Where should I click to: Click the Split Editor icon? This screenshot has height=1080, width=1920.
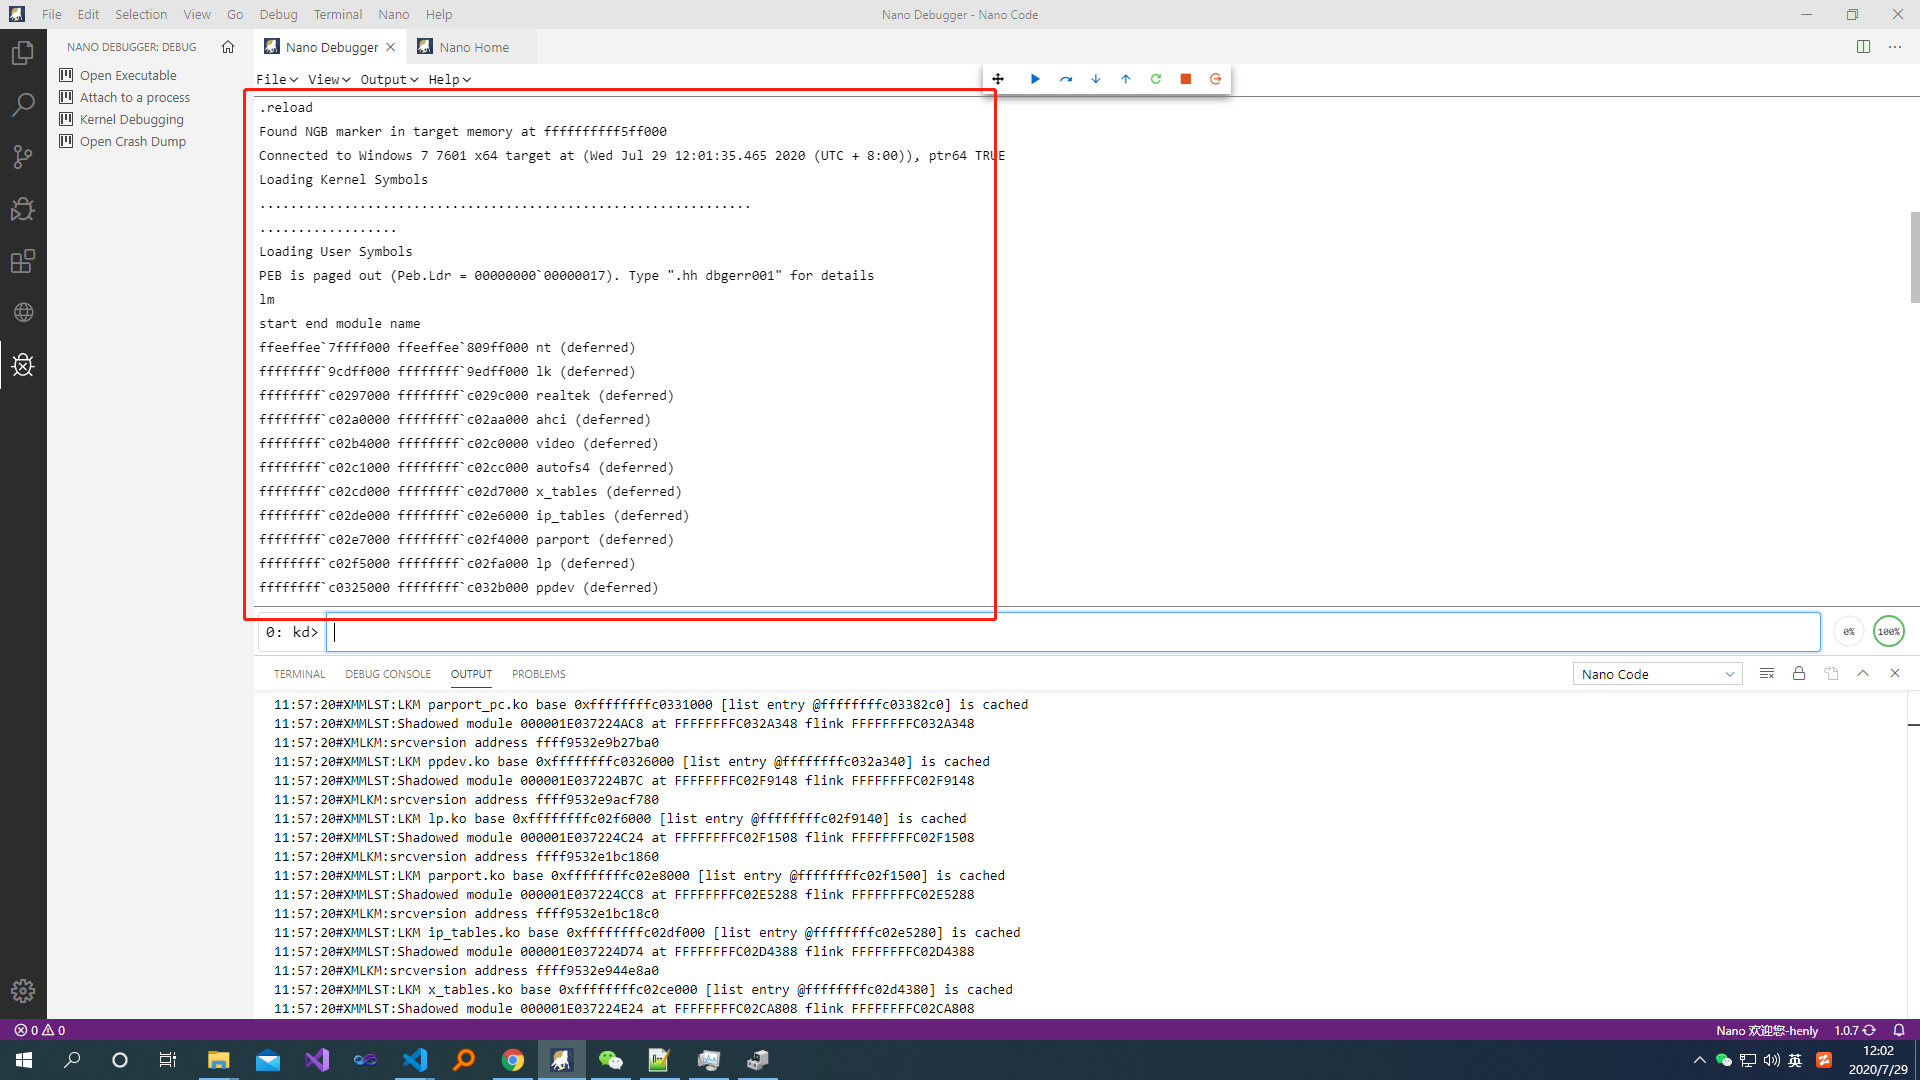1863,47
